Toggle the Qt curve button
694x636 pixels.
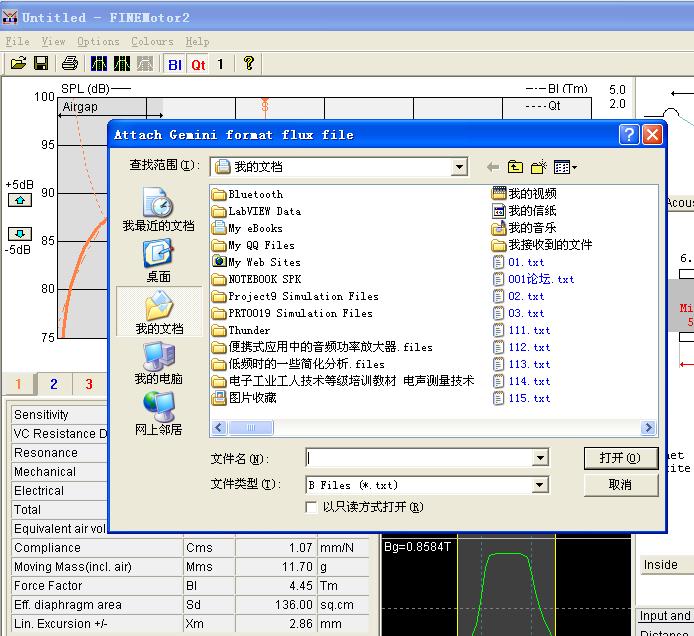point(198,65)
